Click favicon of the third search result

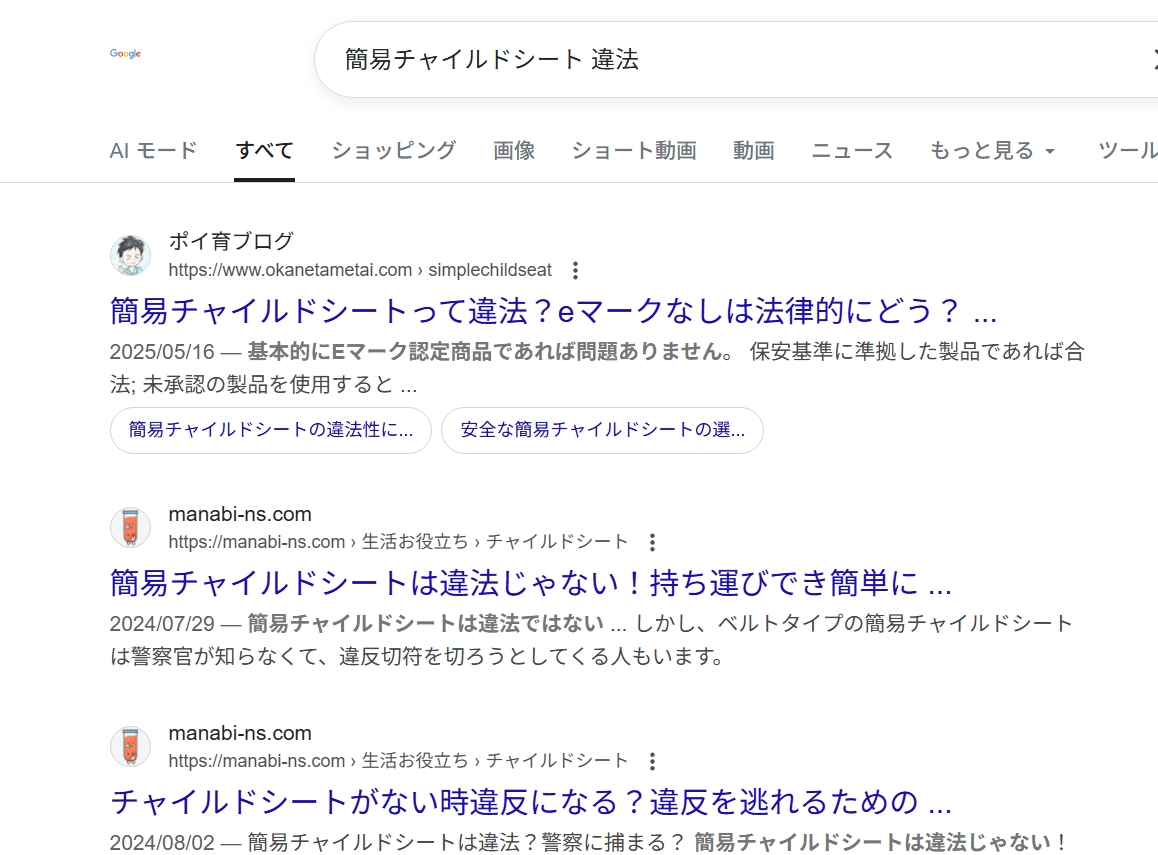point(130,747)
